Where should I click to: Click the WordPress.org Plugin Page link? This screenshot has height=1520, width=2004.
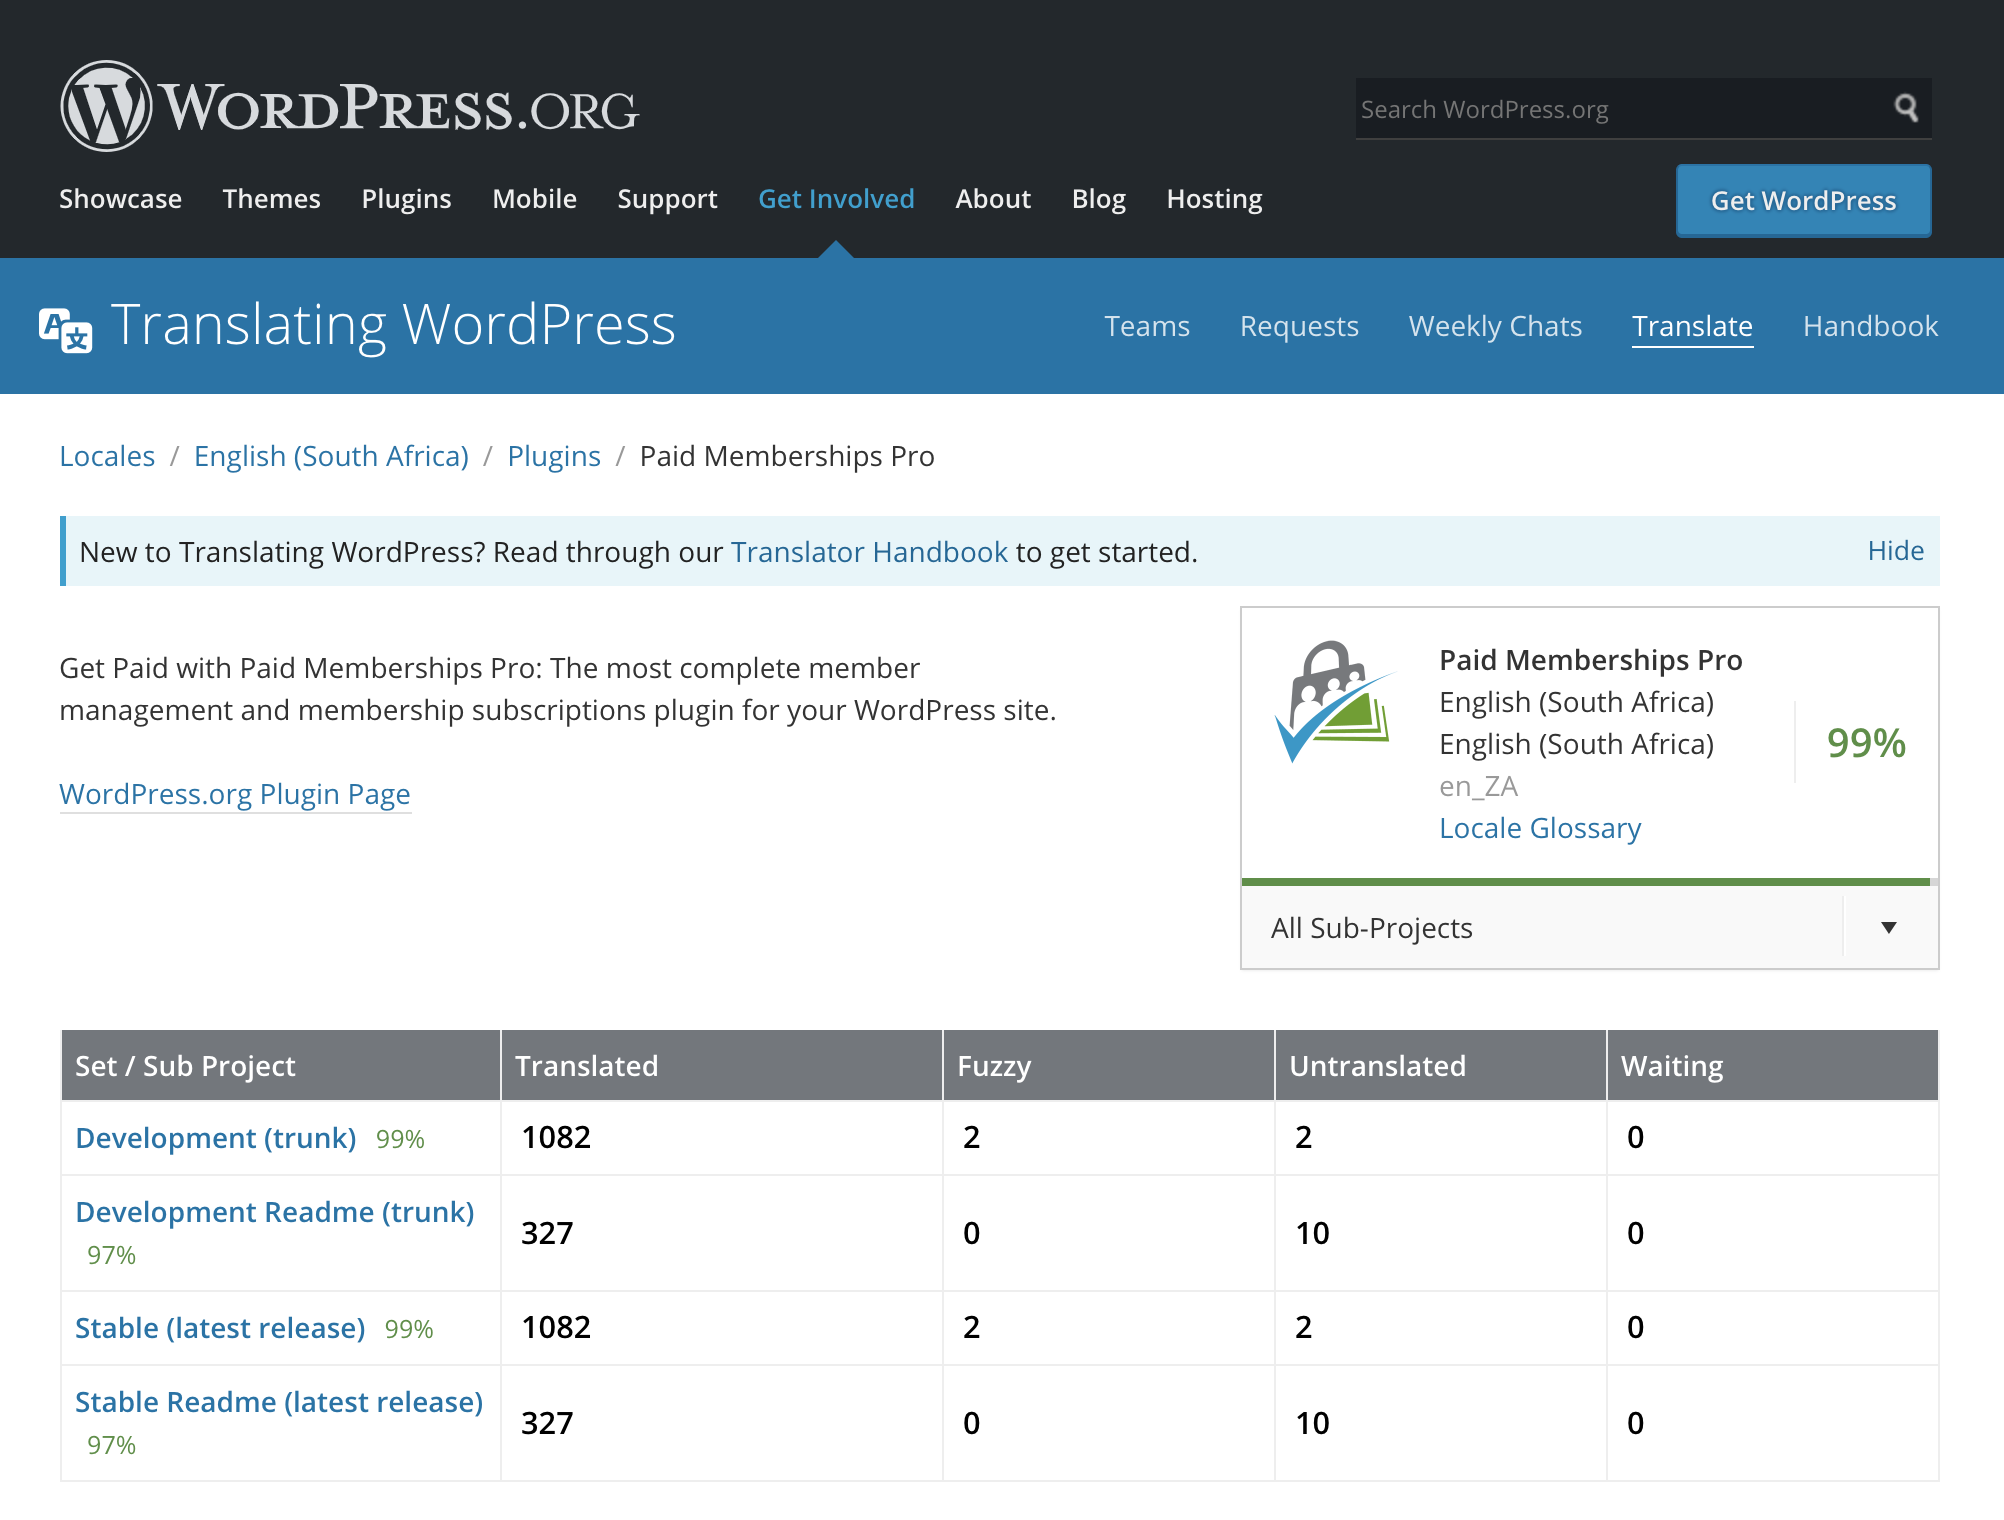coord(235,794)
